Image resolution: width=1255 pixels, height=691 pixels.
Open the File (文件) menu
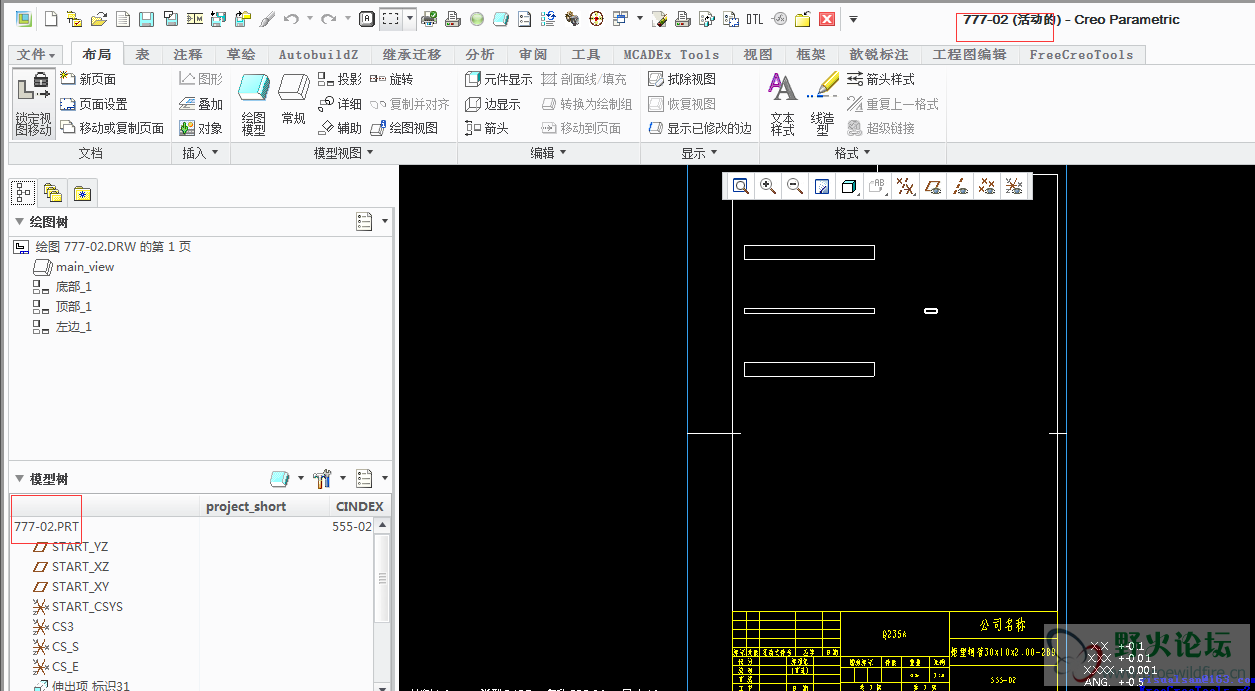pos(36,54)
